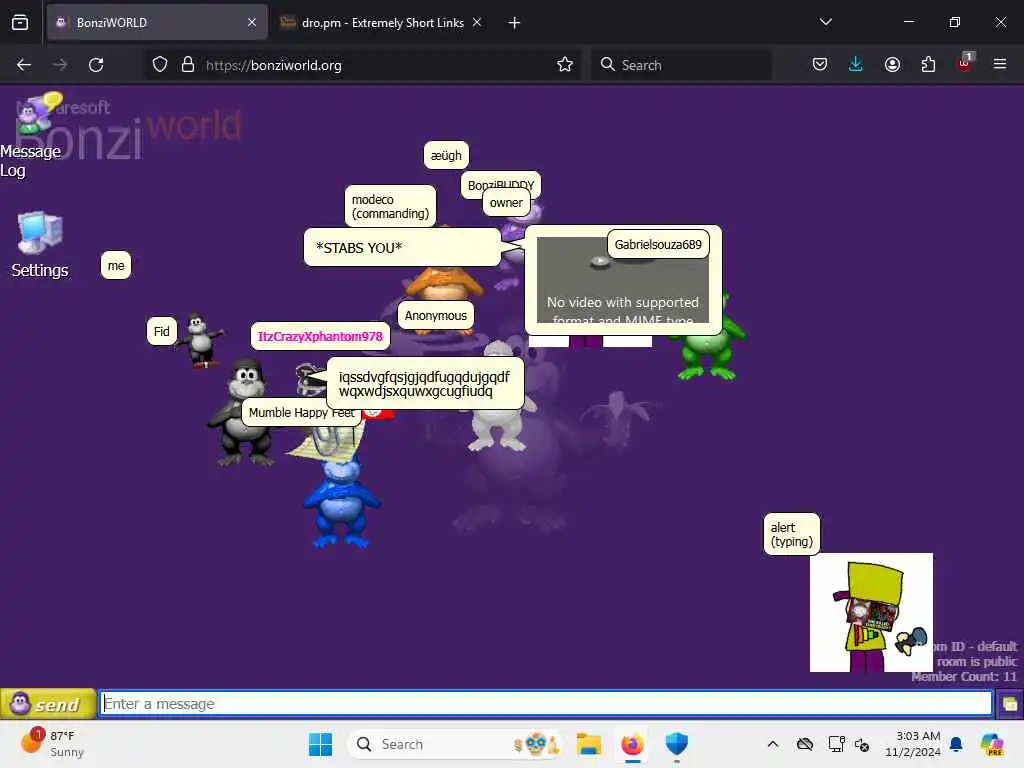Click the alert (typing) name tag

click(x=791, y=534)
